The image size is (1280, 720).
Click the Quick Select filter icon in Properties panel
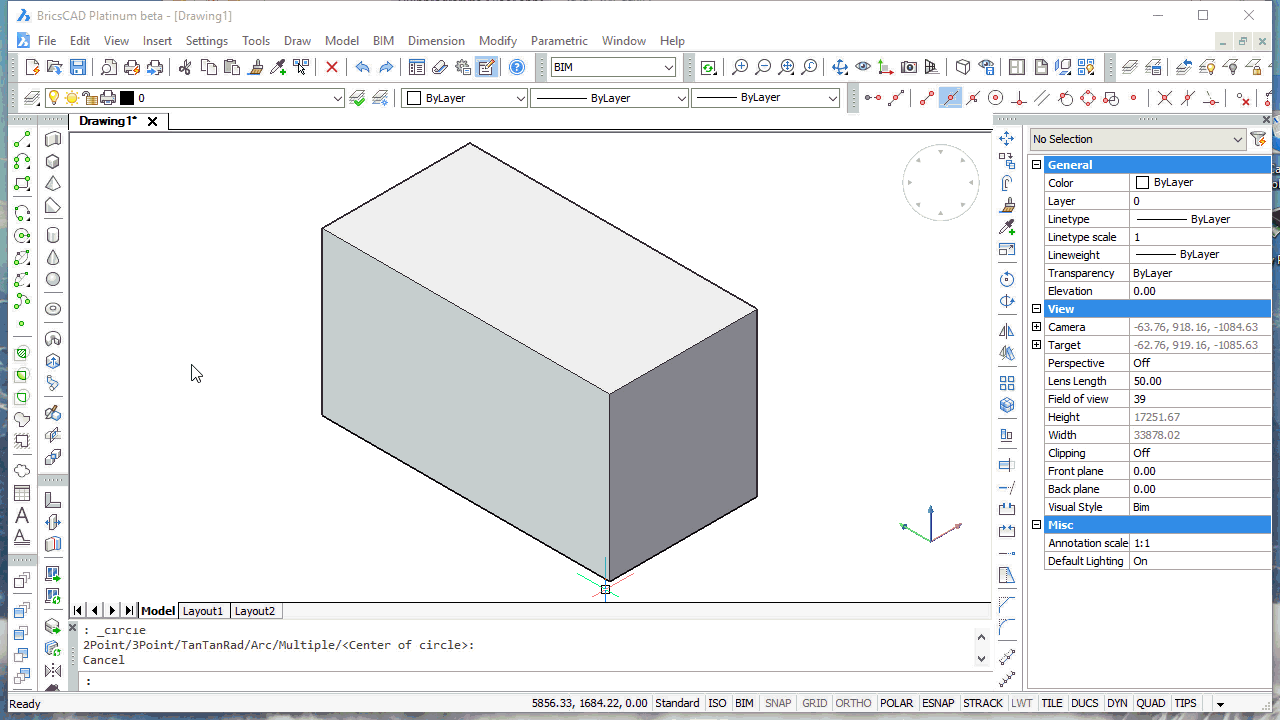click(x=1258, y=139)
